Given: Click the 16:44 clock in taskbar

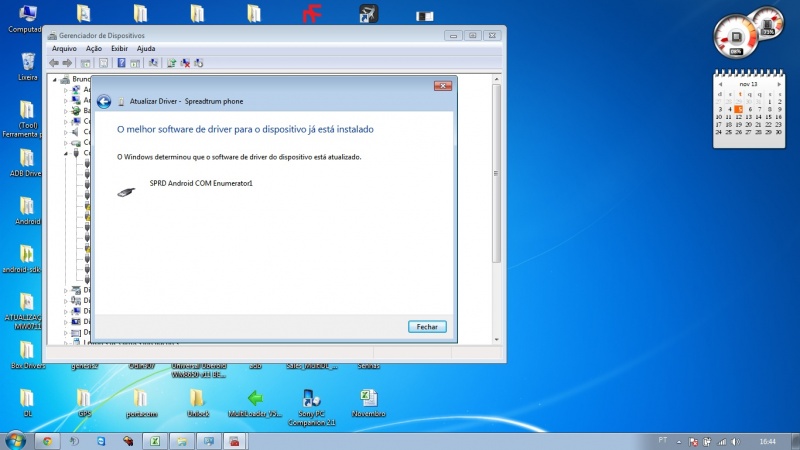Looking at the screenshot, I should point(767,442).
